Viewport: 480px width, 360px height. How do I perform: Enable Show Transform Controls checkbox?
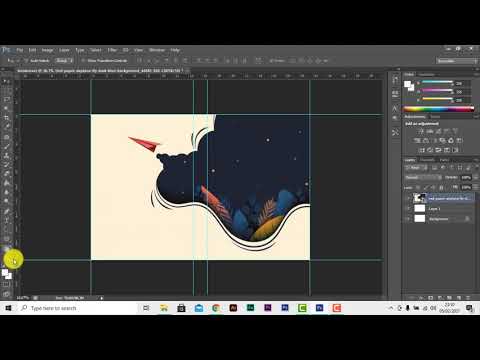(83, 61)
